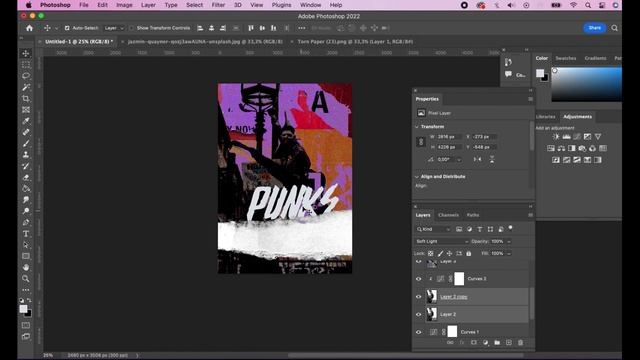
Task: Select the Eraser tool
Action: (x=26, y=177)
